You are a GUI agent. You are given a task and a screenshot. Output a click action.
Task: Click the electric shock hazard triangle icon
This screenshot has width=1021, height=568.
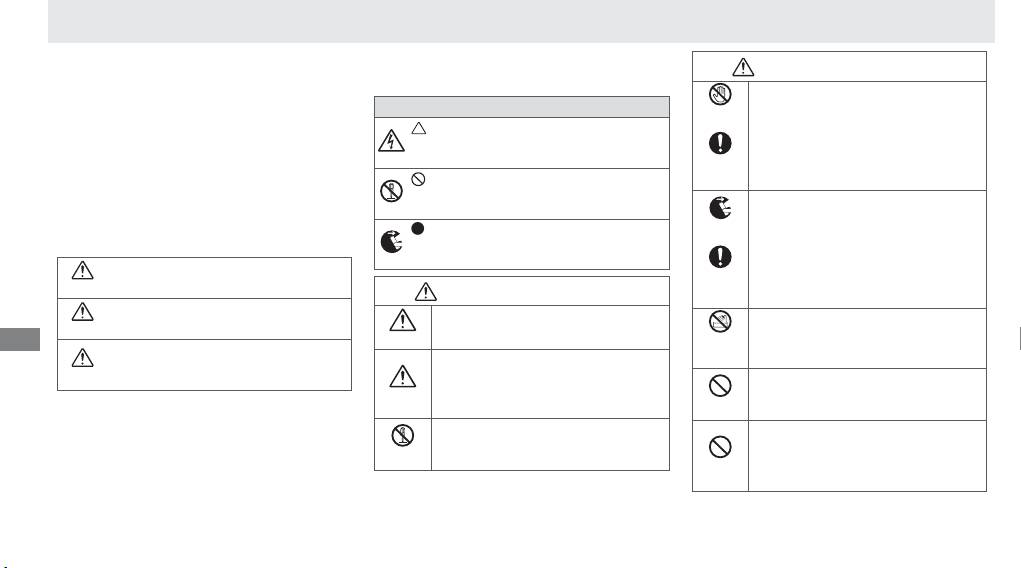point(391,142)
